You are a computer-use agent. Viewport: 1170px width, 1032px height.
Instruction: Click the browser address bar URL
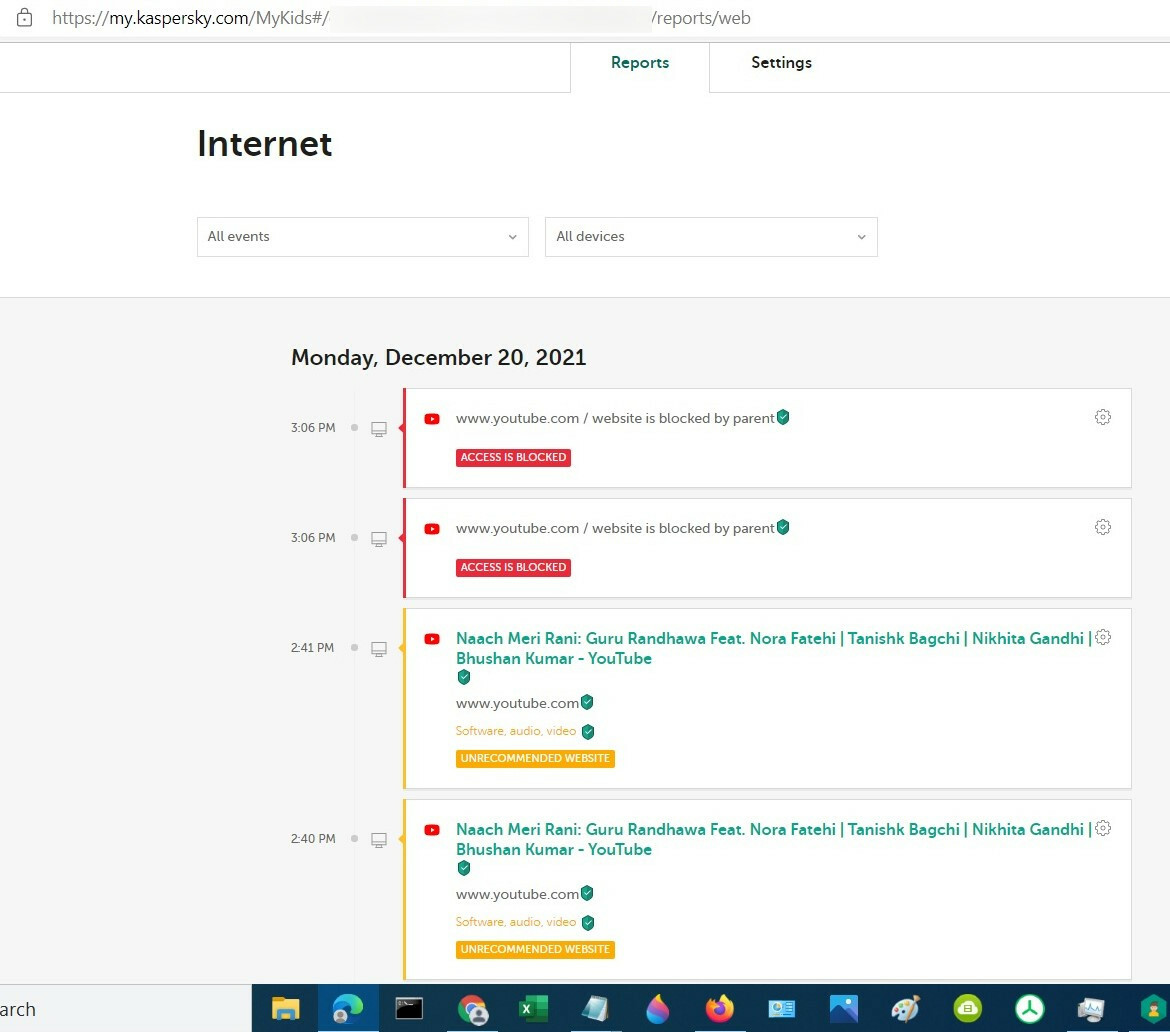(x=401, y=18)
